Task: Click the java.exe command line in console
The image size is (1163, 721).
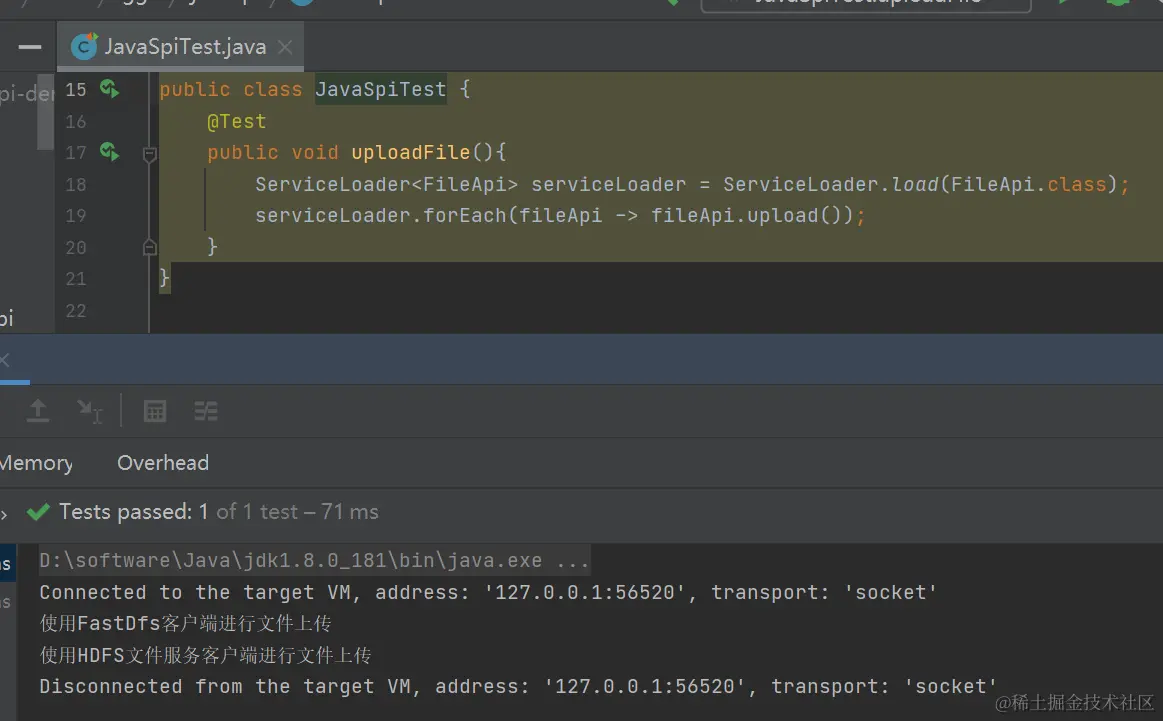Action: tap(314, 560)
